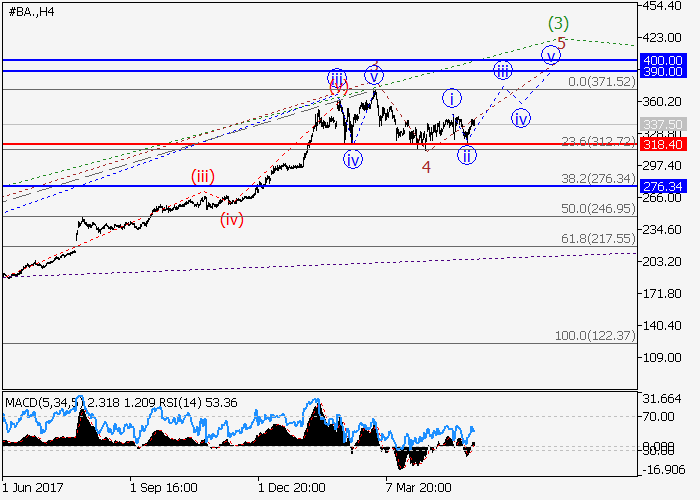Viewport: 700px width, 500px height.
Task: Click the red wave 4 label
Action: coord(426,167)
